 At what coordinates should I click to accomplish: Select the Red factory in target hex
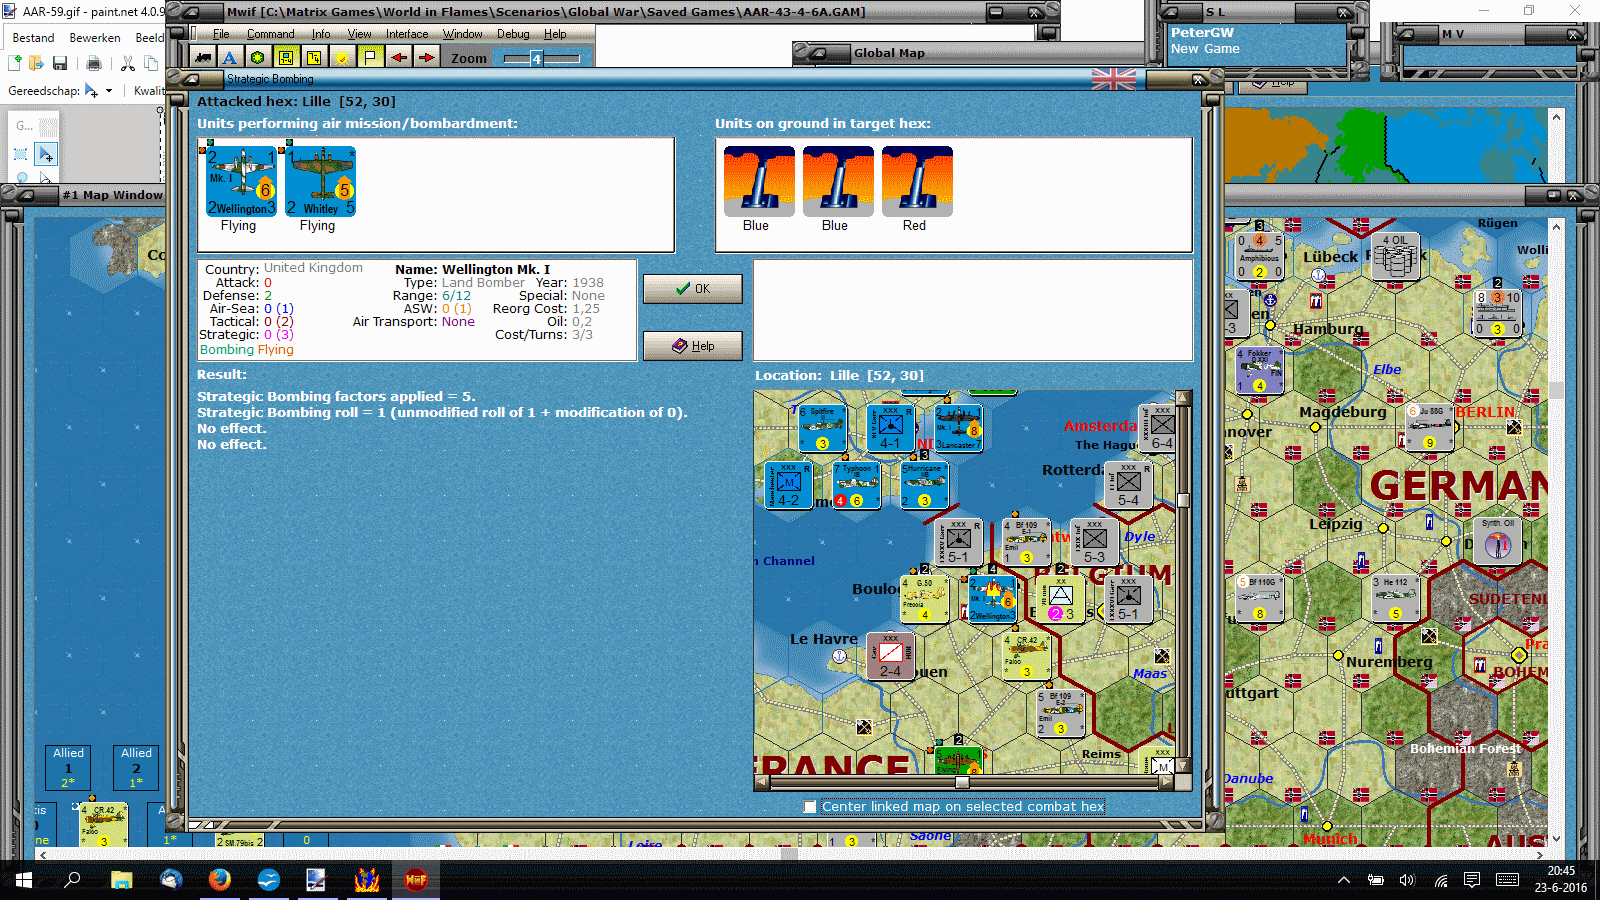coord(917,182)
